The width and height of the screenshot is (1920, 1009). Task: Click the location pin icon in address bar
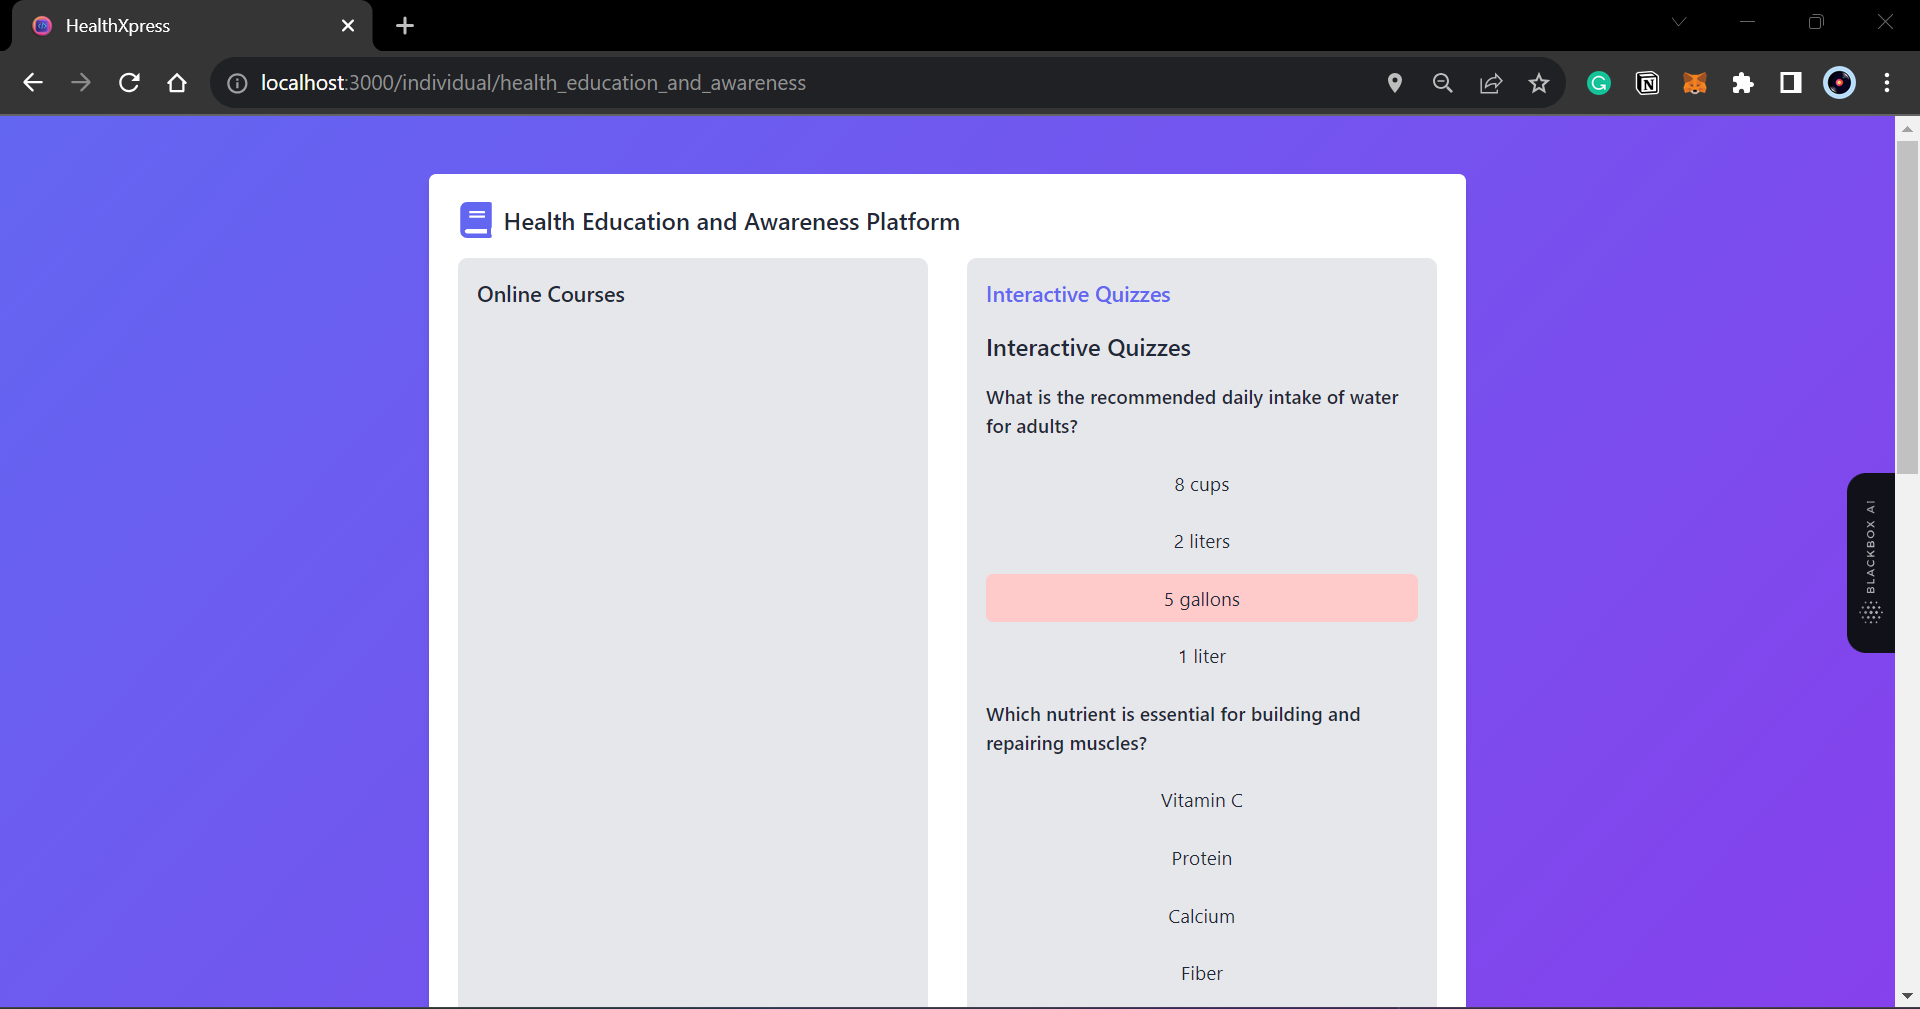(1395, 83)
